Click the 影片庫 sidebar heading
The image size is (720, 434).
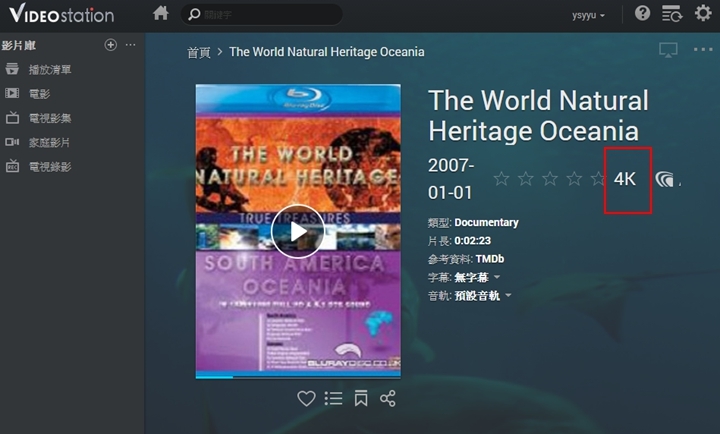pyautogui.click(x=19, y=45)
